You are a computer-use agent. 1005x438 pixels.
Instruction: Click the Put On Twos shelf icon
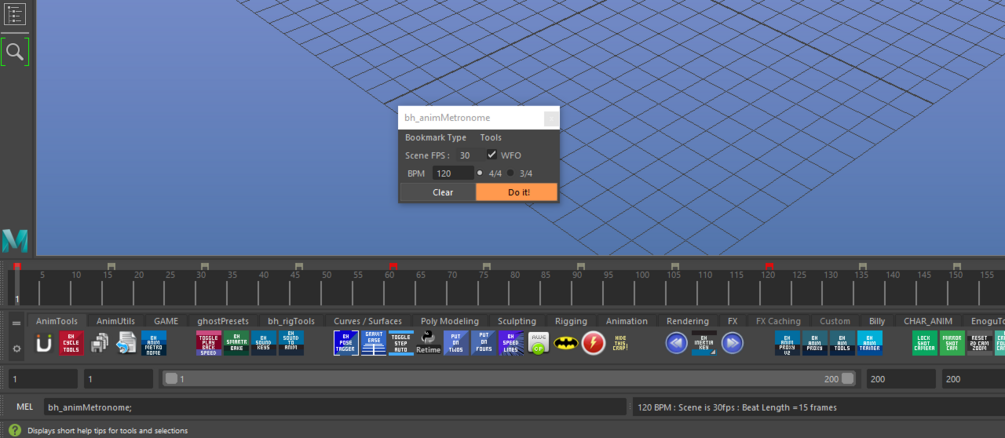(x=456, y=343)
